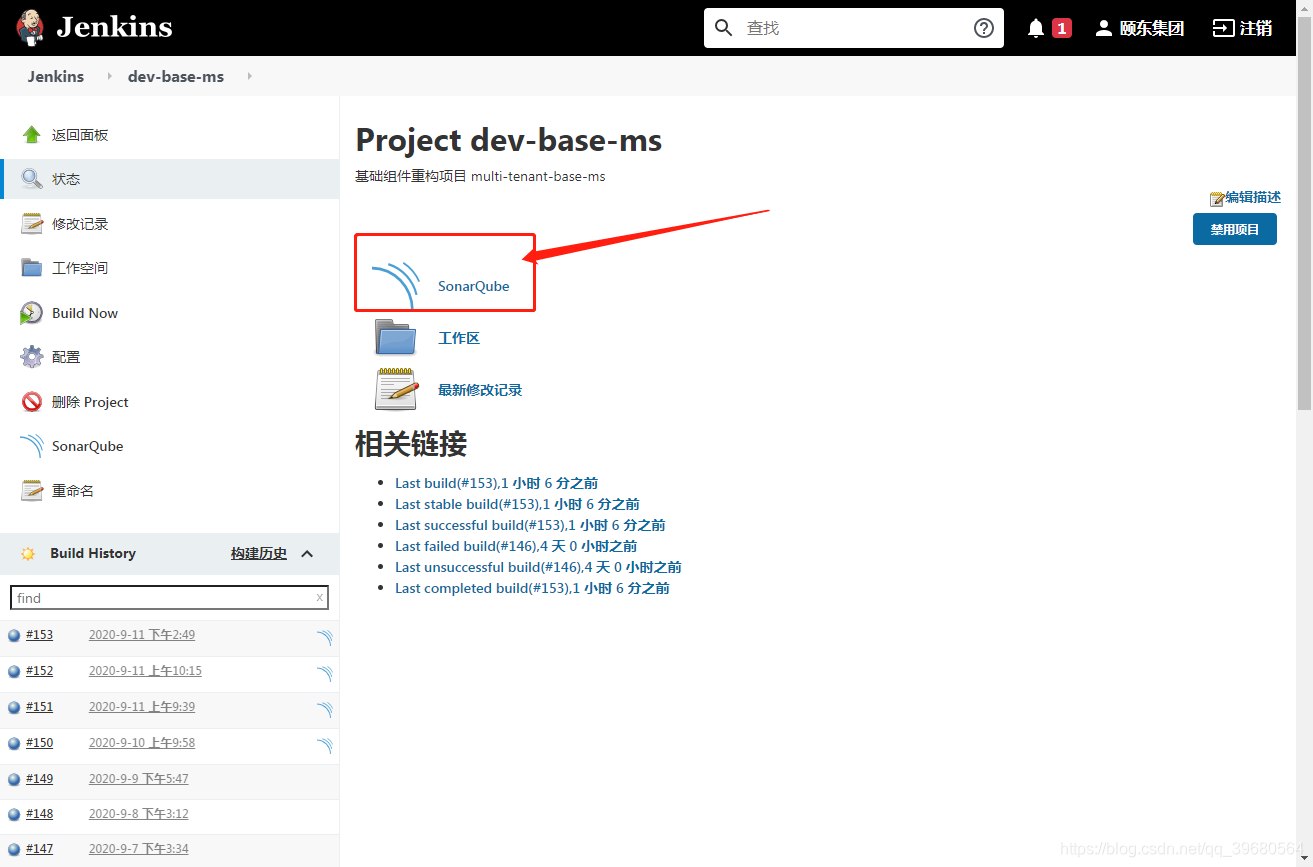This screenshot has width=1313, height=867.
Task: Open the Last stable build(#153) link
Action: click(517, 504)
